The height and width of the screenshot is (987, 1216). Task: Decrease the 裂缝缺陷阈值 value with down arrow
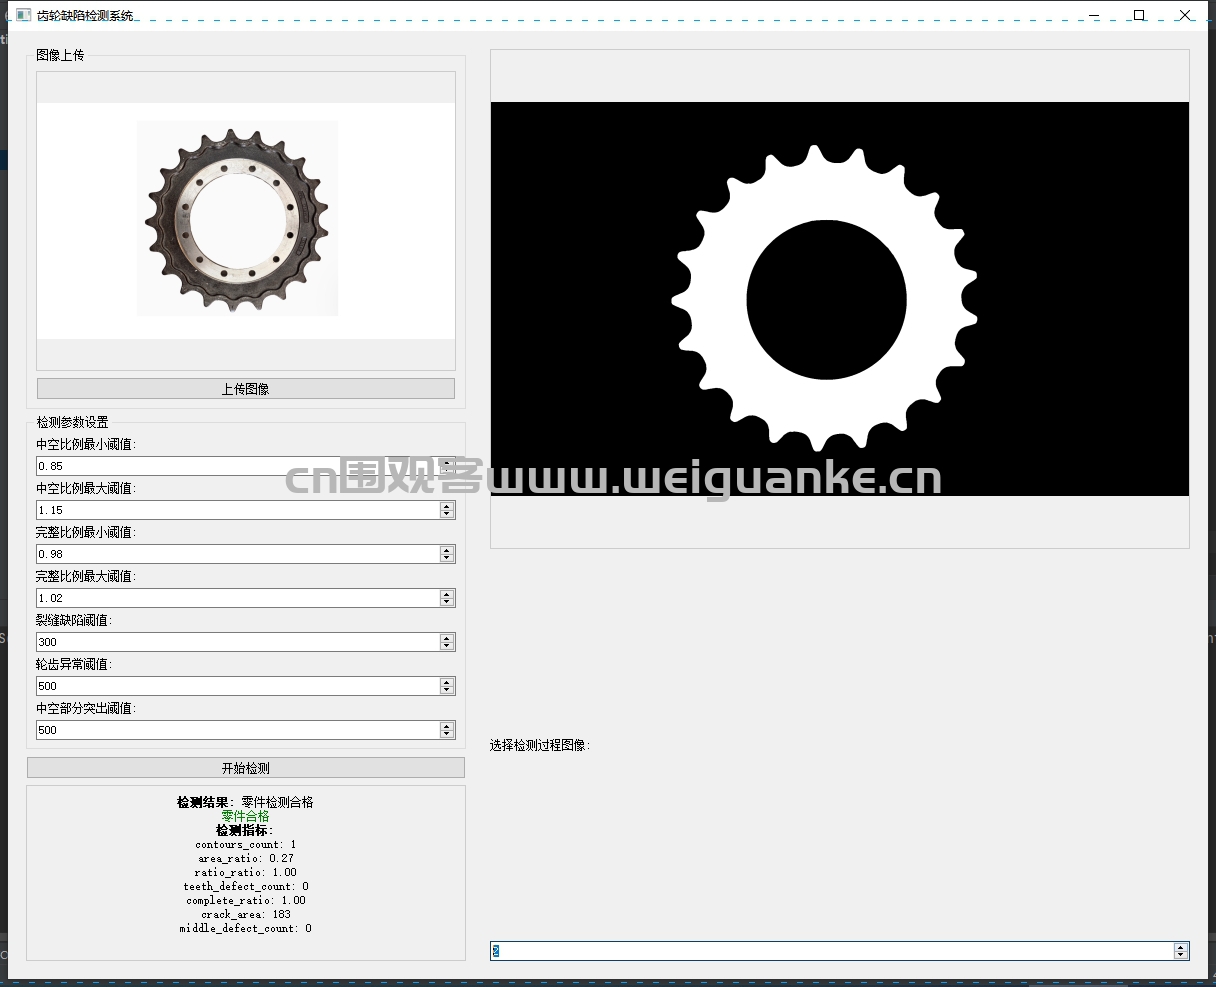447,646
